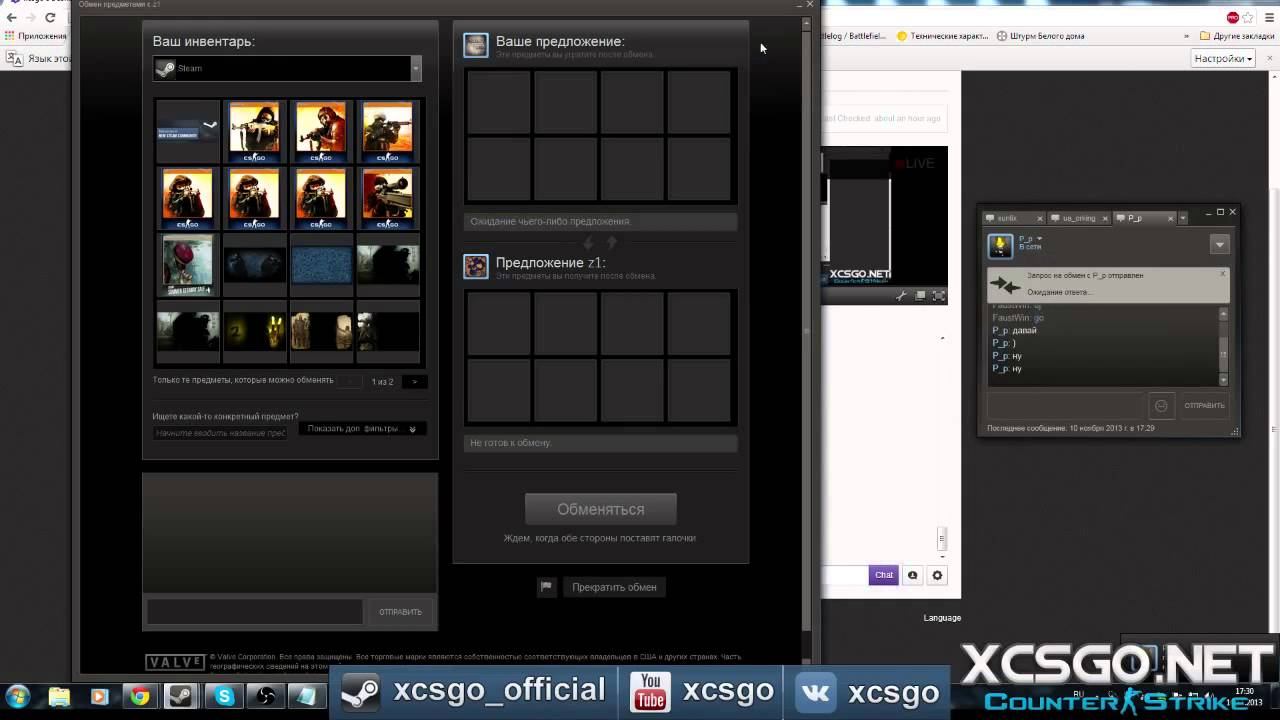1280x720 pixels.
Task: Click the Language link below chat
Action: coord(942,618)
